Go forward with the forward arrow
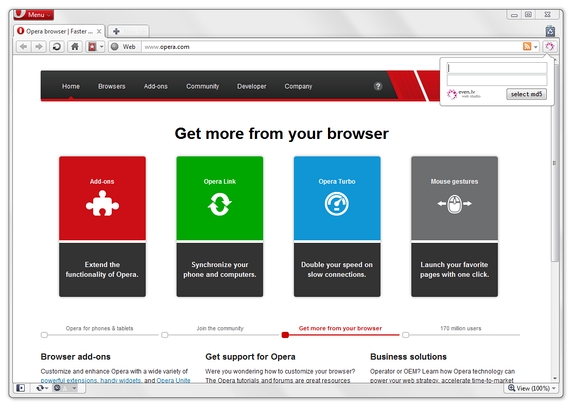The image size is (572, 408). tap(39, 47)
